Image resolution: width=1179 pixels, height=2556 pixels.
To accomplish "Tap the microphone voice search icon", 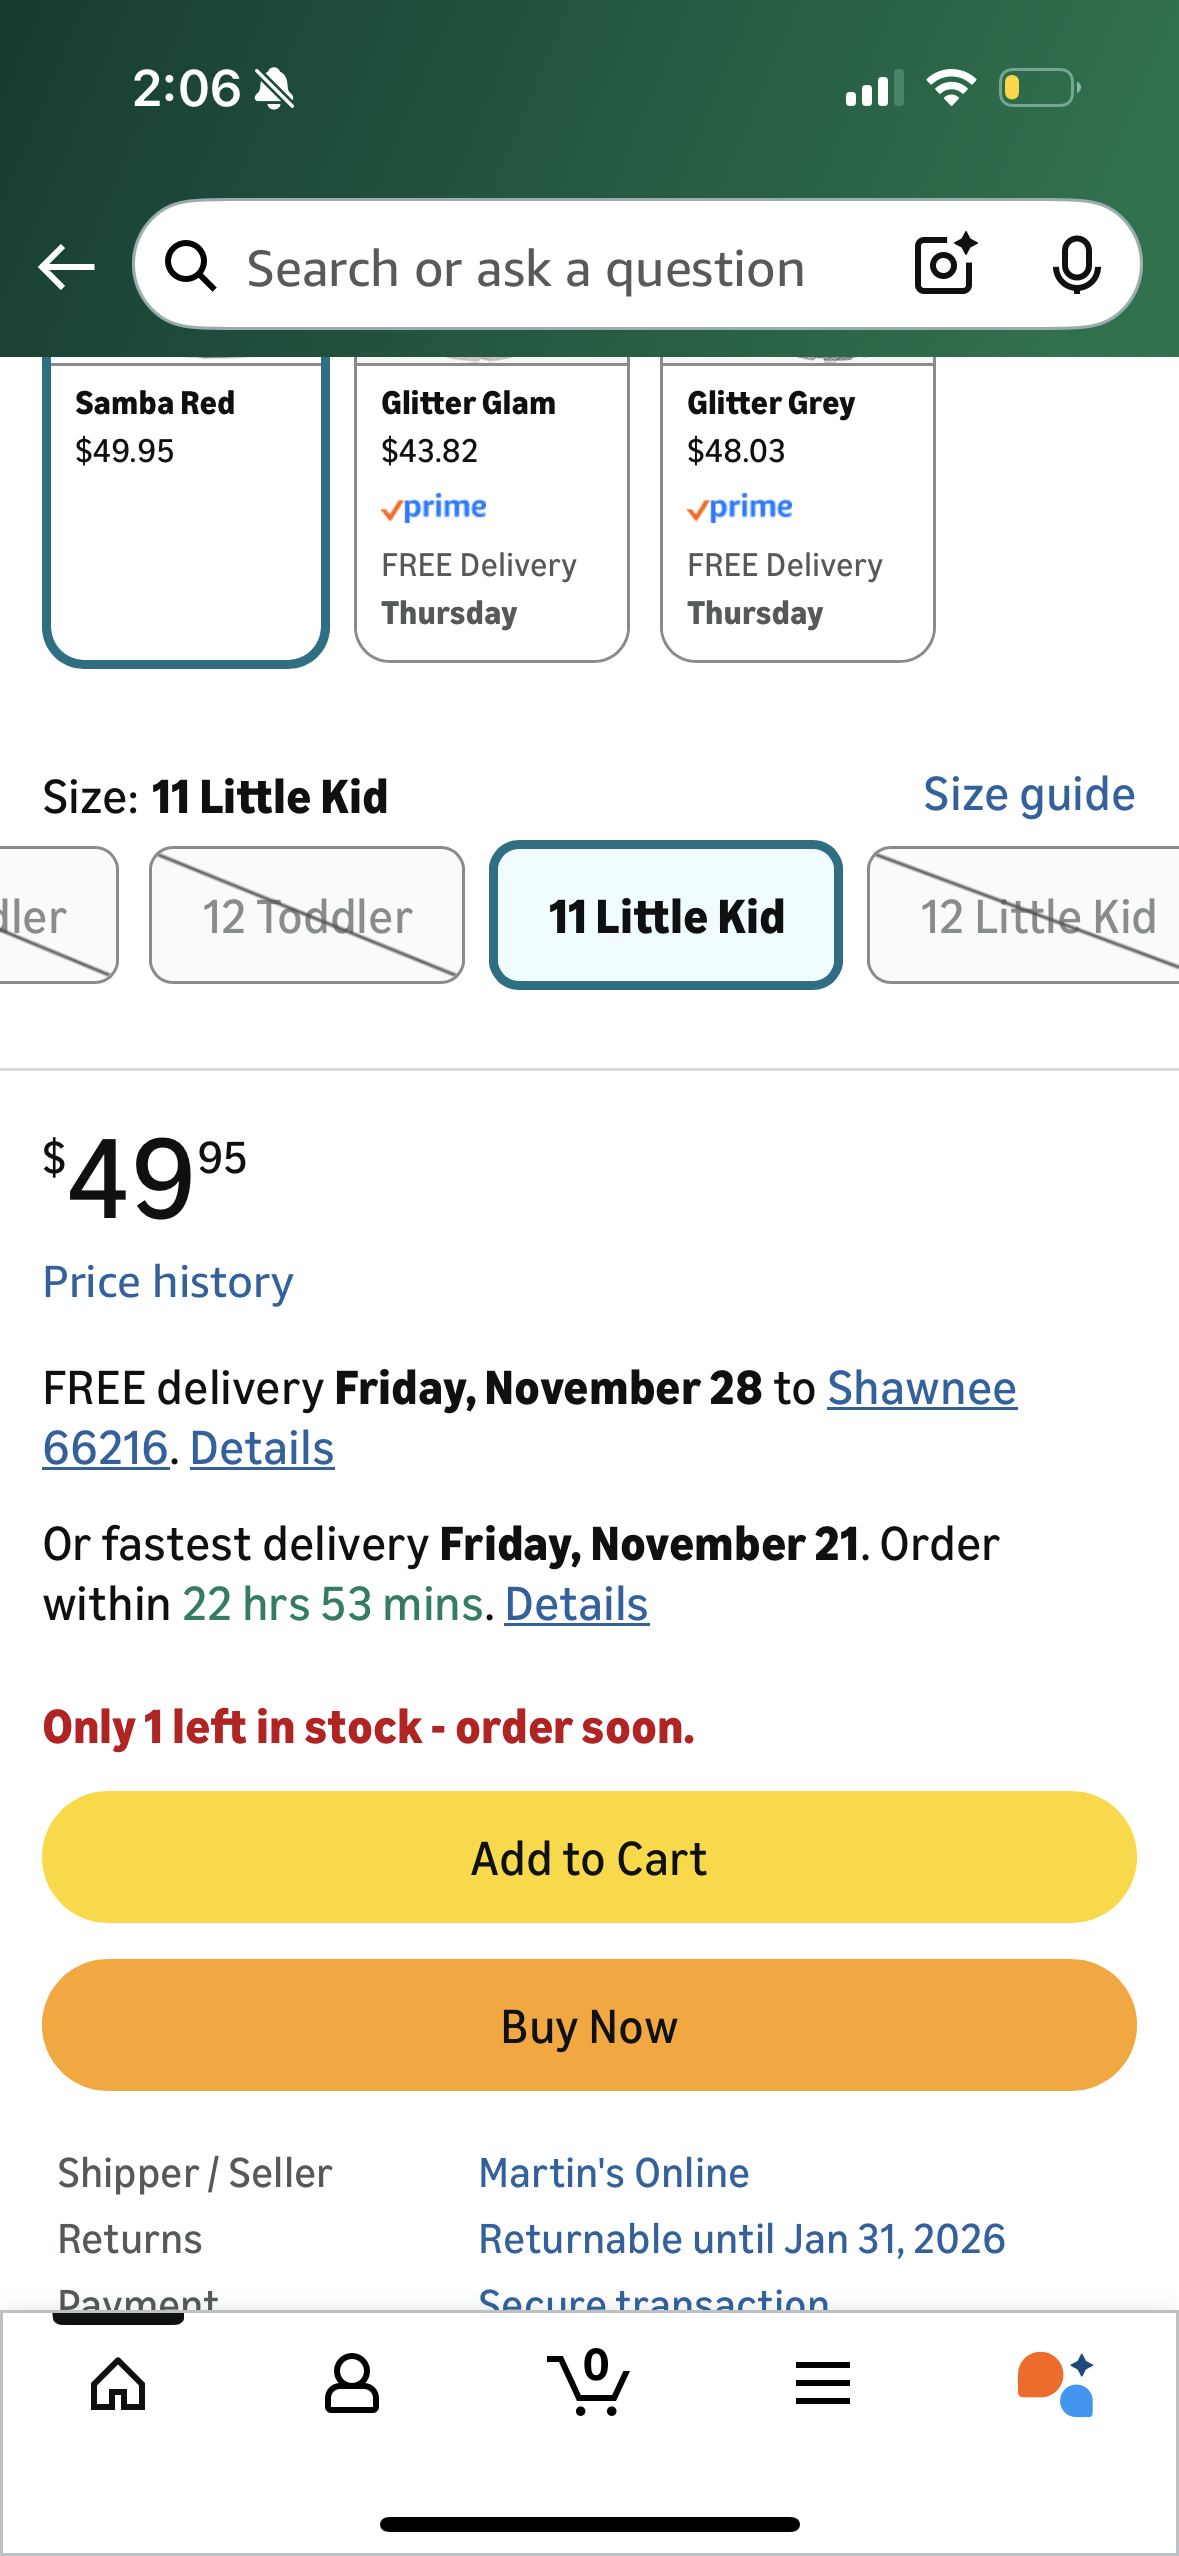I will pyautogui.click(x=1076, y=266).
